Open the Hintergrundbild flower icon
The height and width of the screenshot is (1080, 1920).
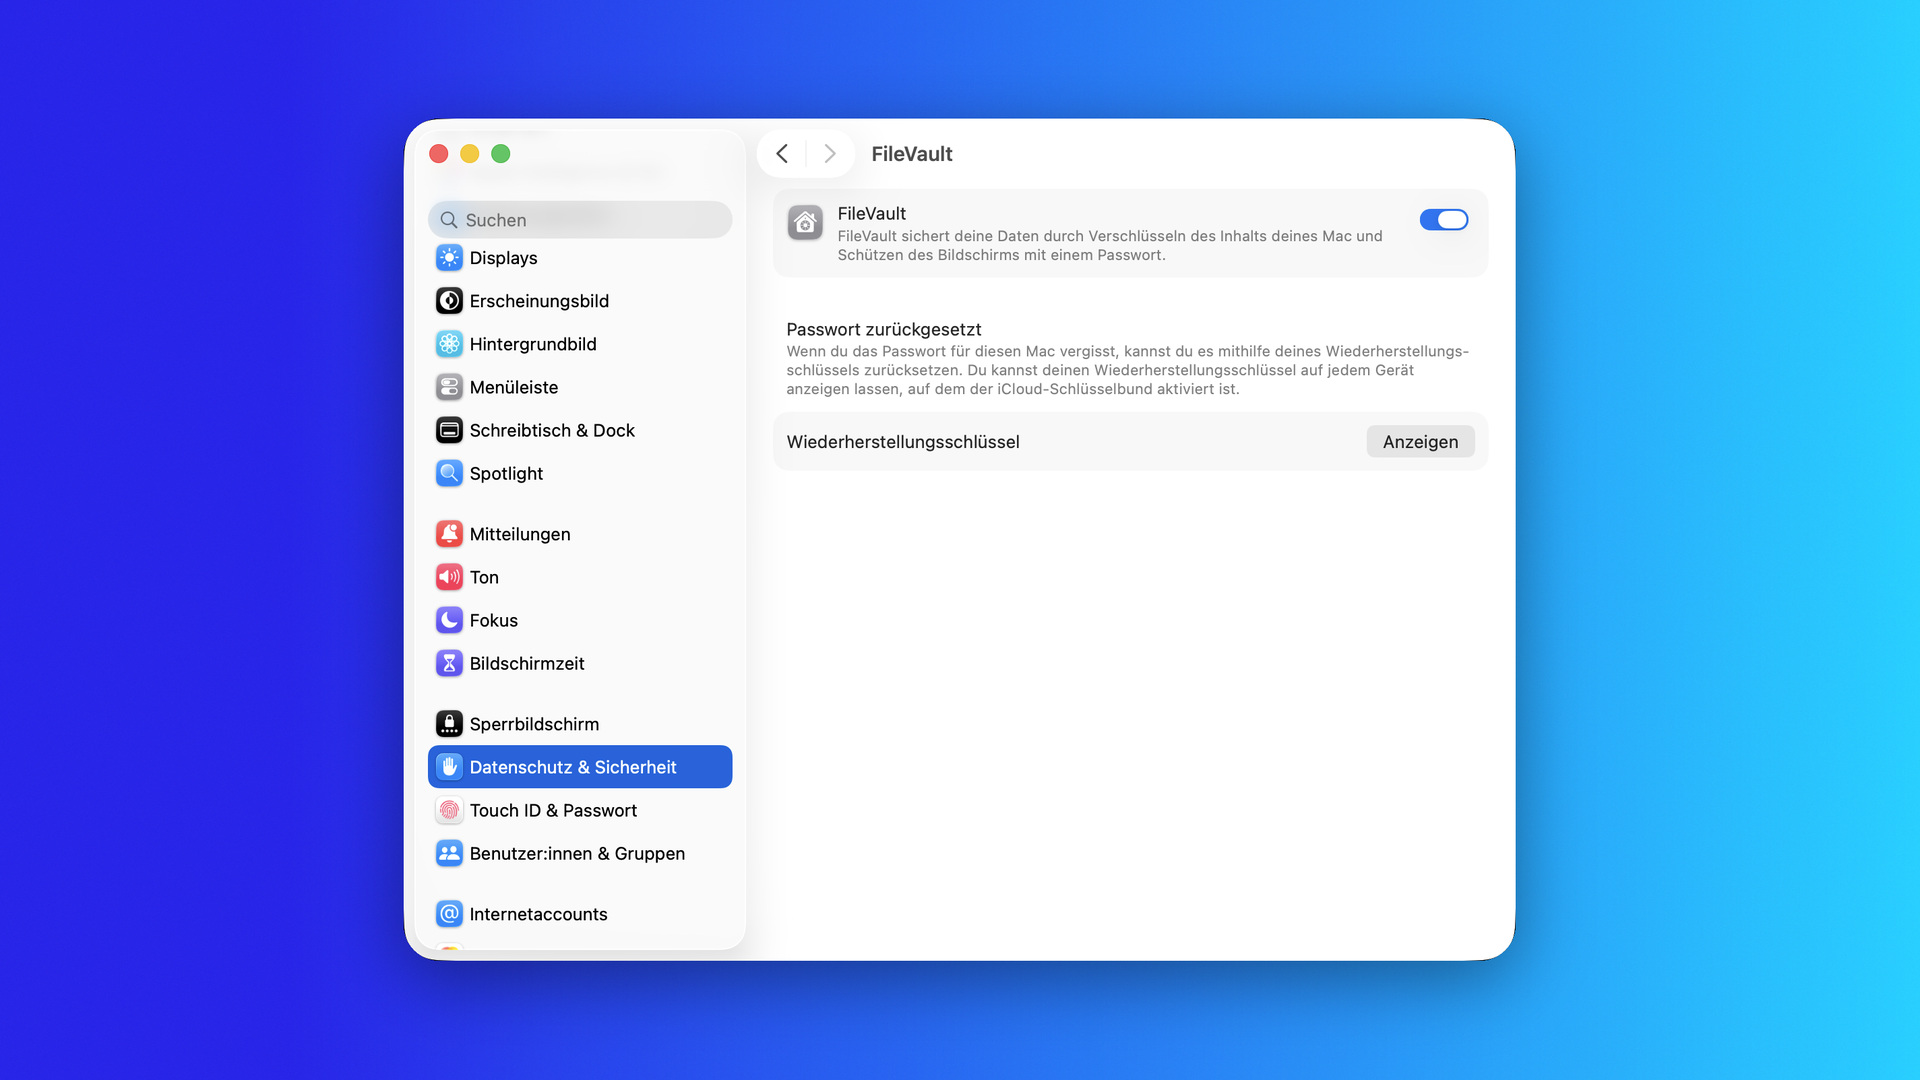point(449,344)
